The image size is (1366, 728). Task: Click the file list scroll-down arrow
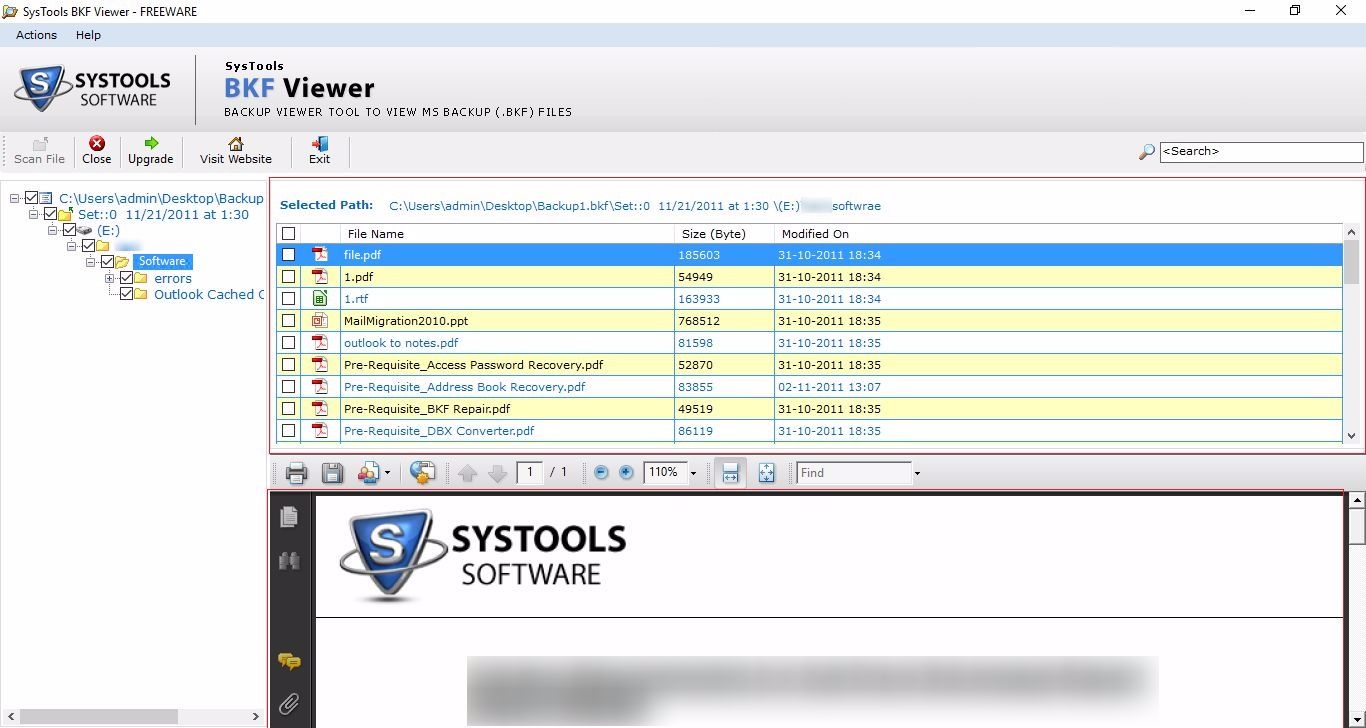pos(1352,435)
